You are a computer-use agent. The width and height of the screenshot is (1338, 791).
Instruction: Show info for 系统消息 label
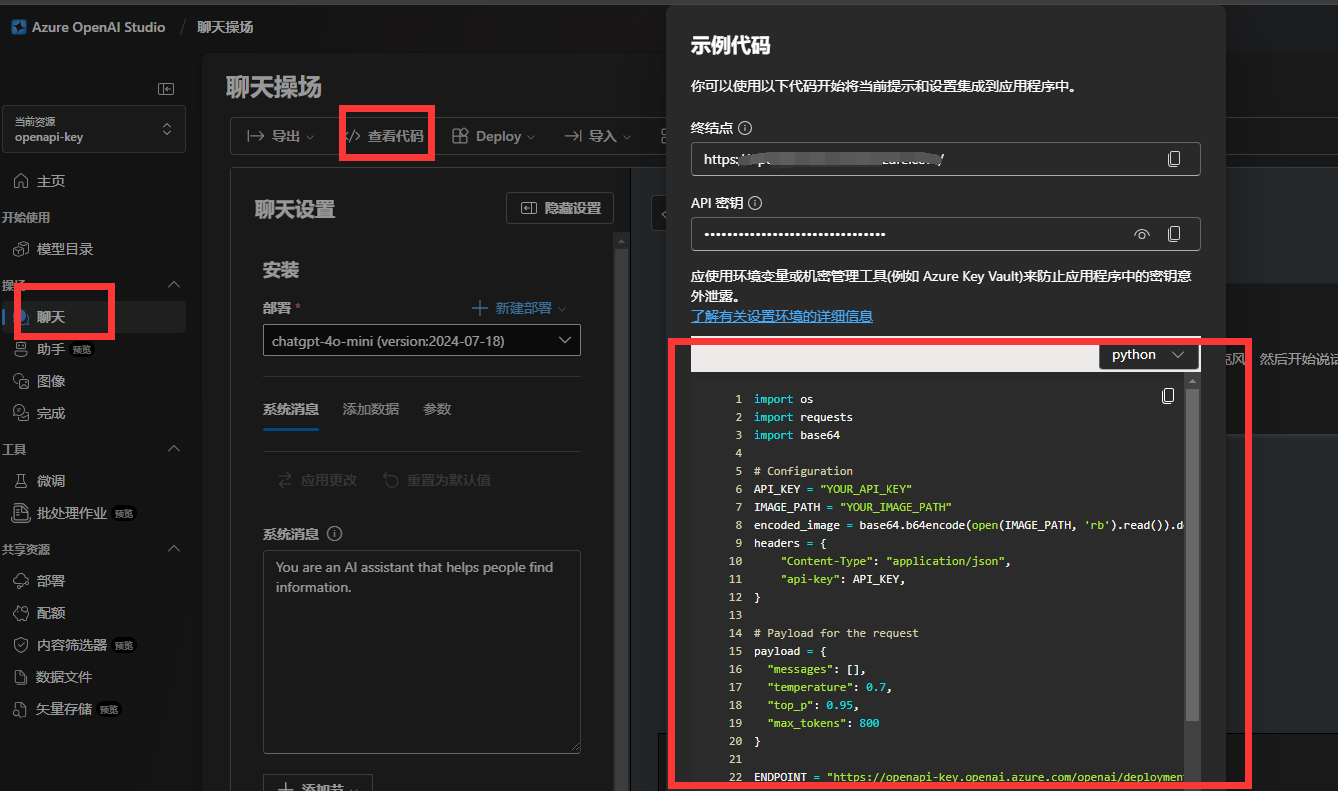coord(334,534)
